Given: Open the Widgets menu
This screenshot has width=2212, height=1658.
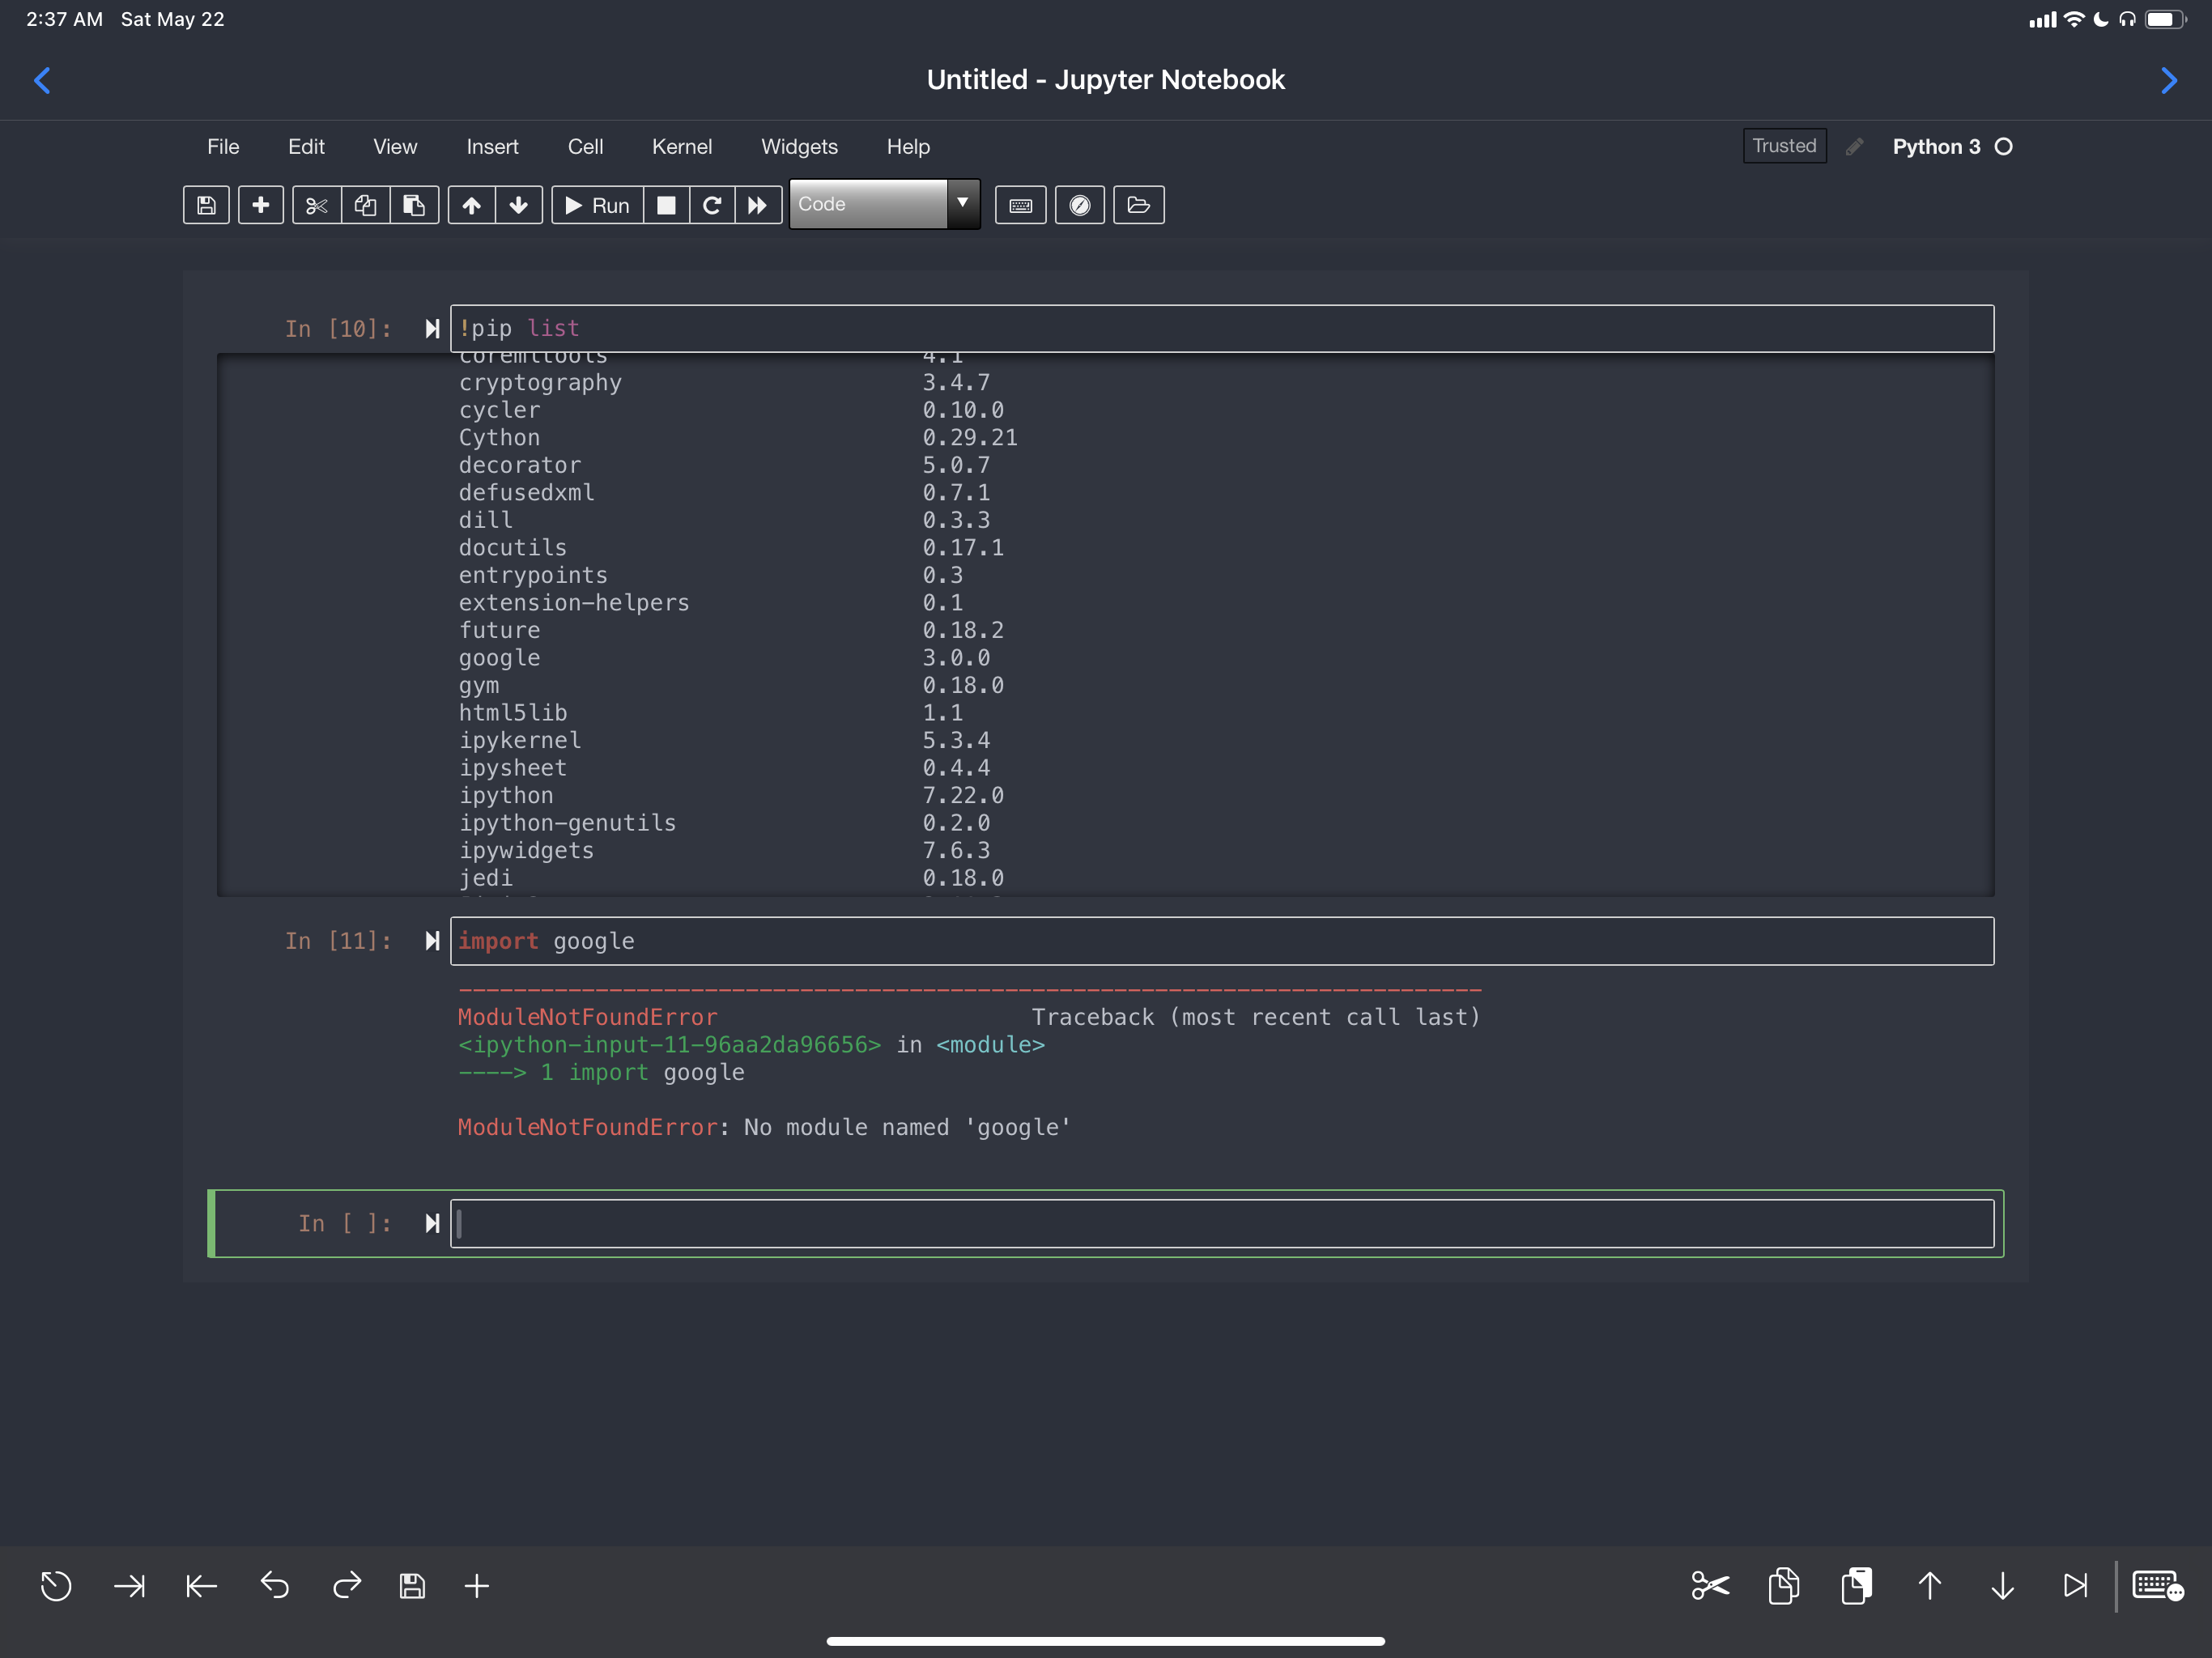Looking at the screenshot, I should tap(799, 146).
